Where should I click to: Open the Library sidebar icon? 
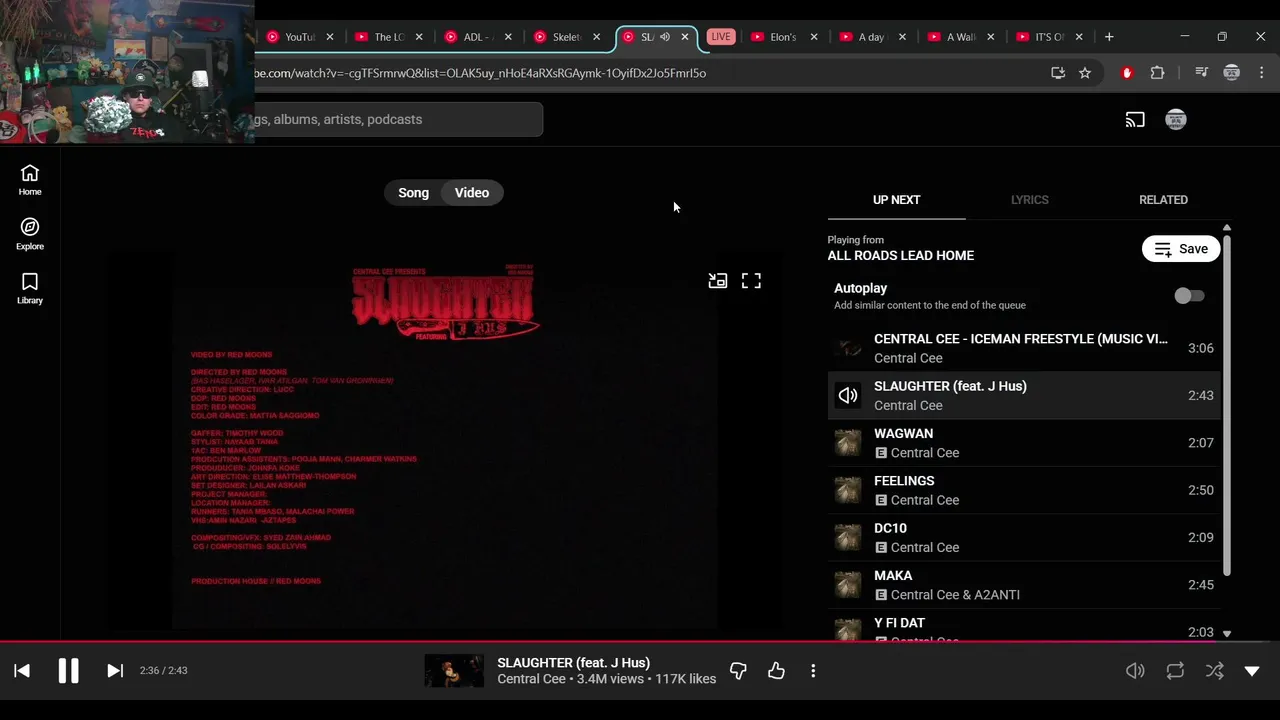pos(30,288)
